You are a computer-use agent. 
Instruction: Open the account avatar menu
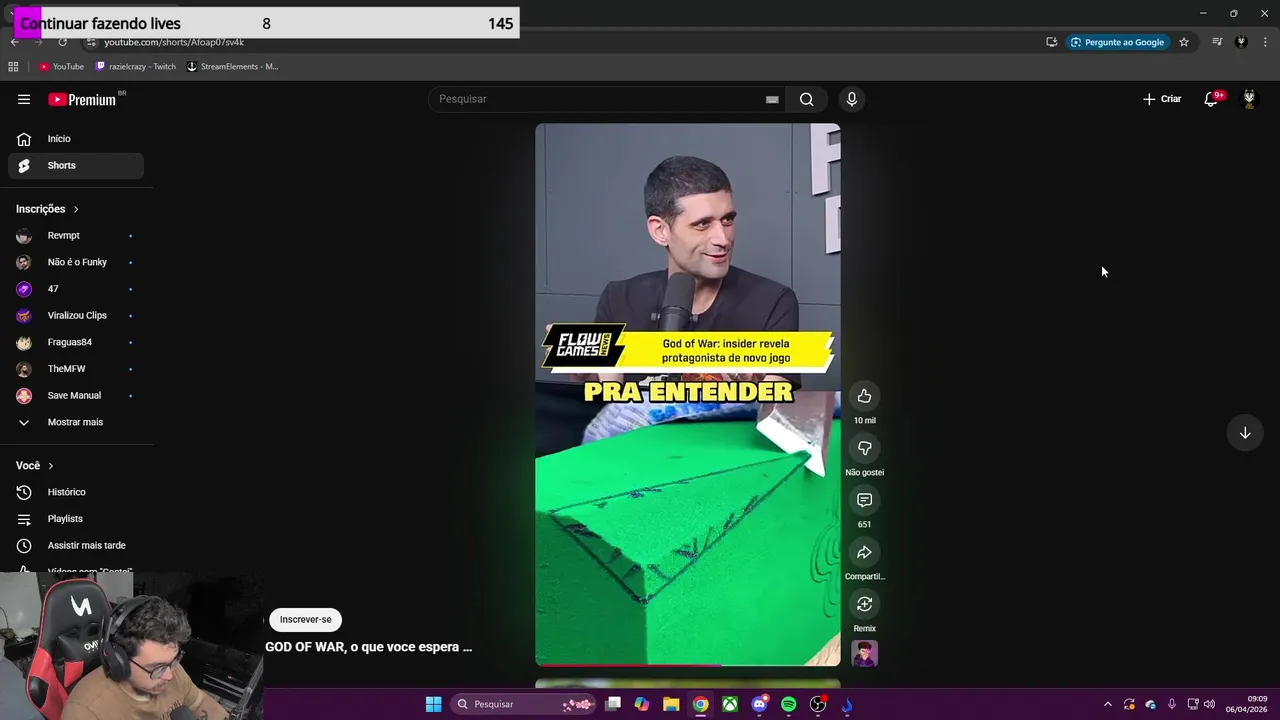[1249, 99]
